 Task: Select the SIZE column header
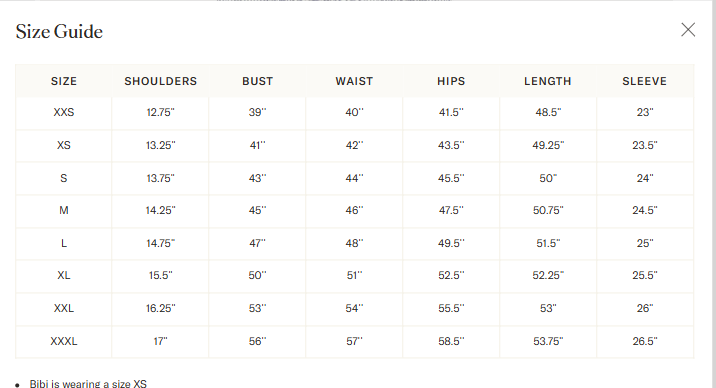(64, 81)
